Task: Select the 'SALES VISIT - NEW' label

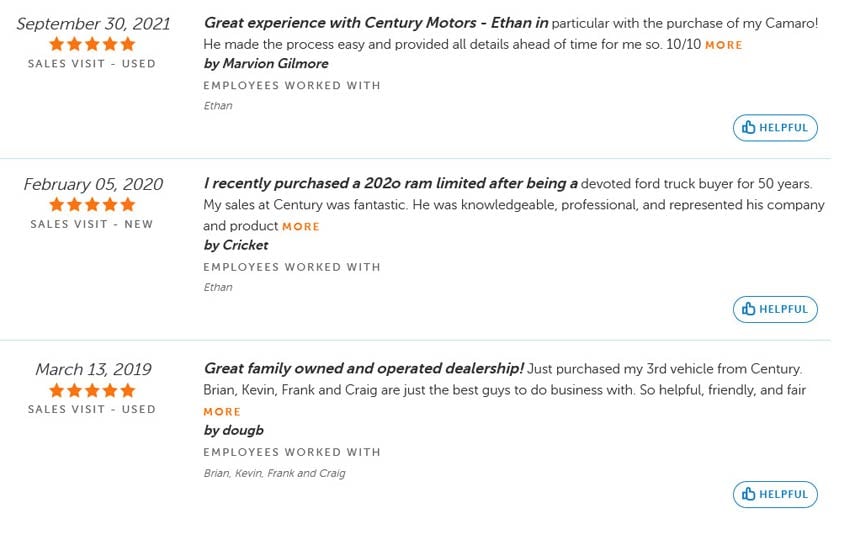Action: (x=92, y=224)
